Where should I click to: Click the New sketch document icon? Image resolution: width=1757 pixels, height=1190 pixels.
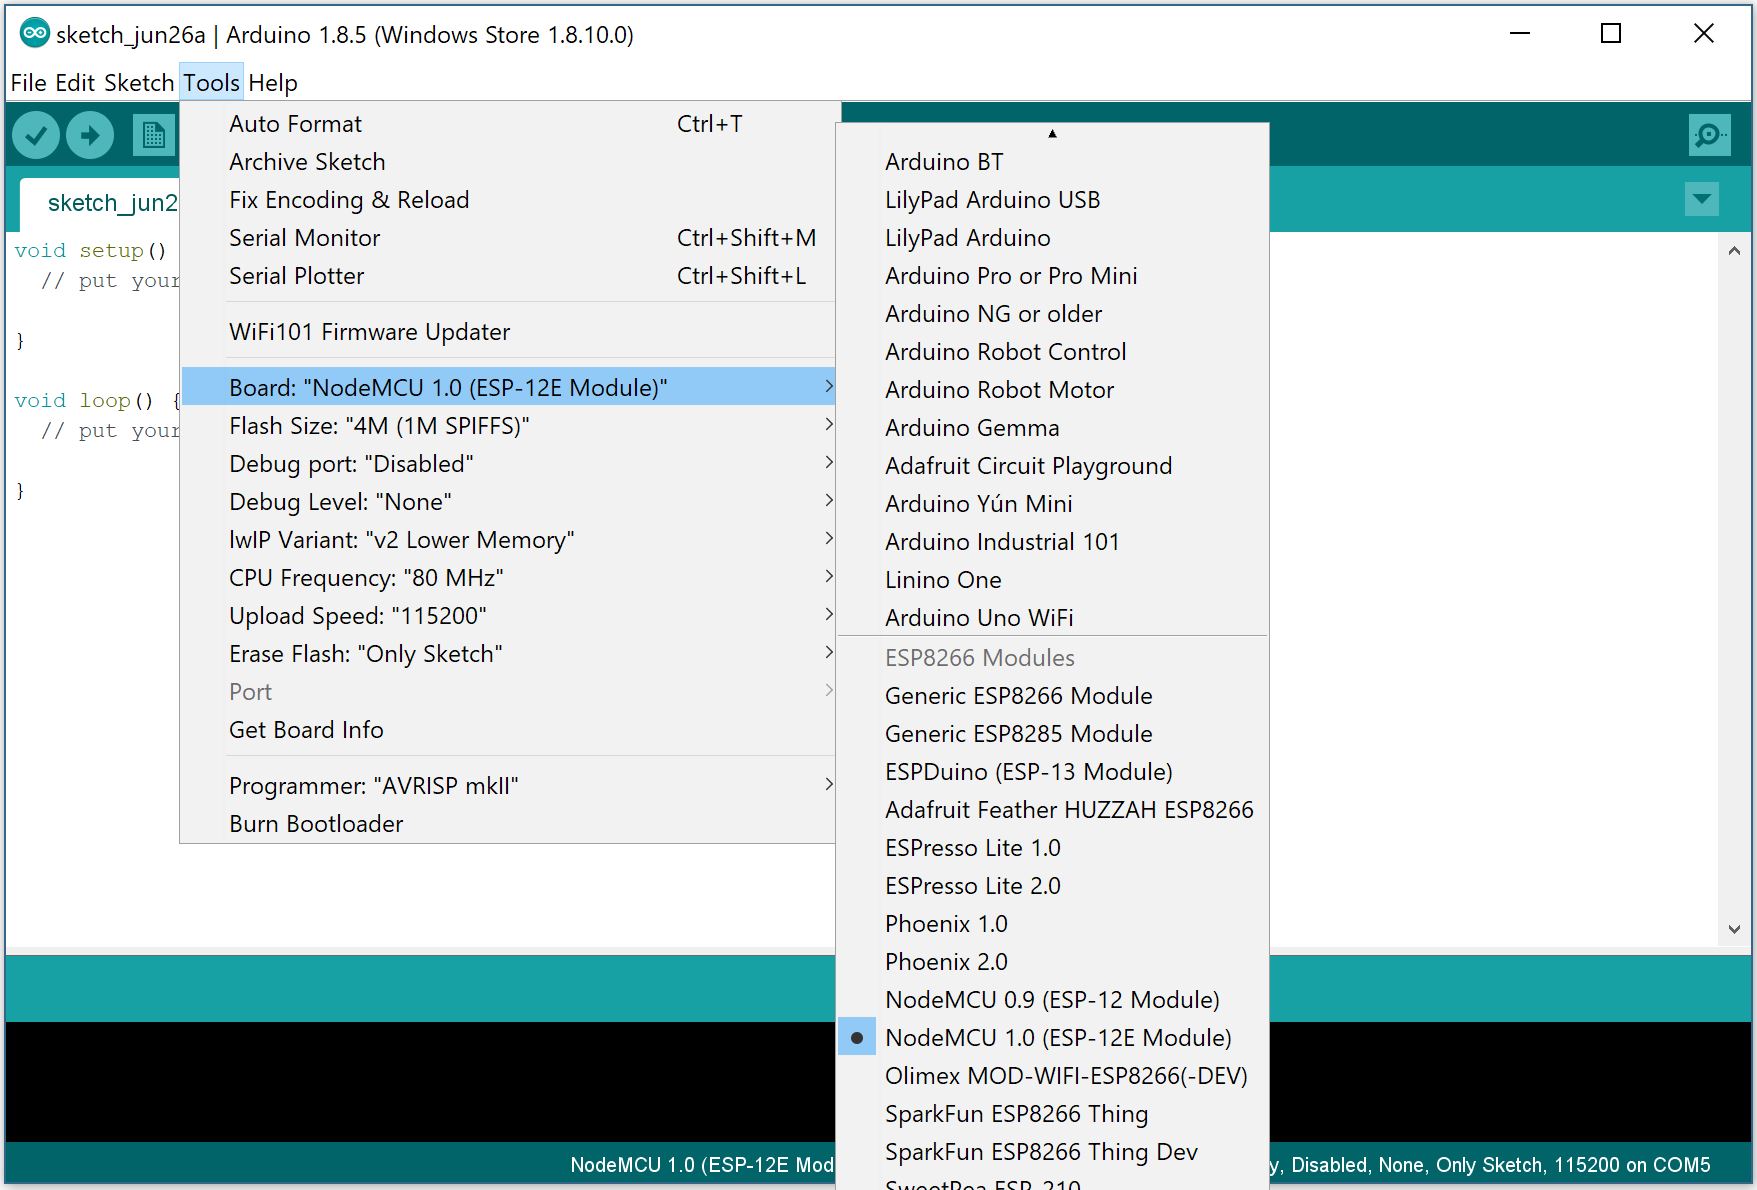pos(153,135)
